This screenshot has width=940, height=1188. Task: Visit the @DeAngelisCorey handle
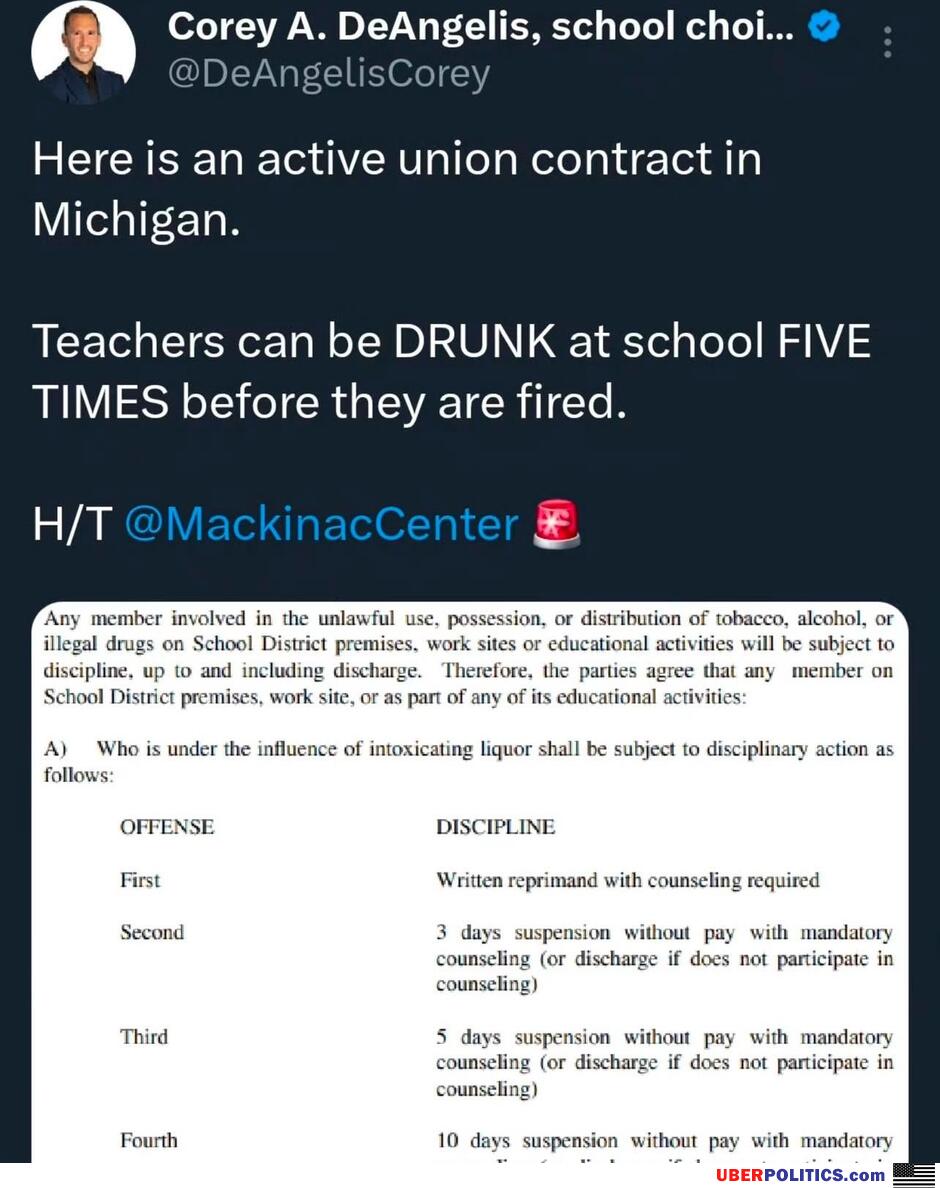click(328, 74)
